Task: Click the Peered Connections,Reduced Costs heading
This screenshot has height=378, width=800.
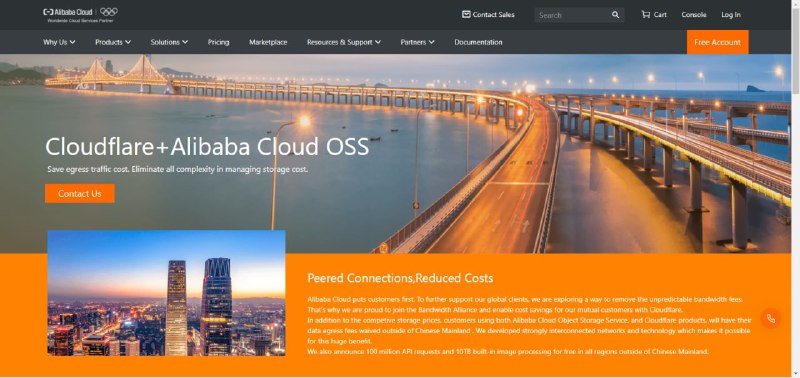Action: pos(400,278)
